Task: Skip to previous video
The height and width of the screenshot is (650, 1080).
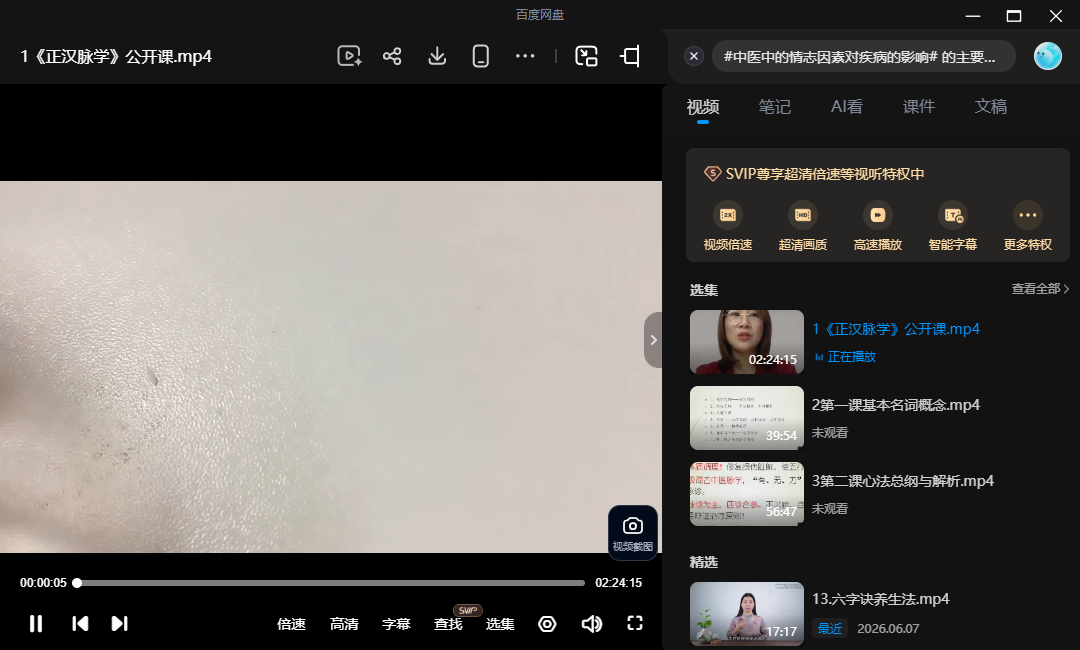Action: [x=80, y=624]
